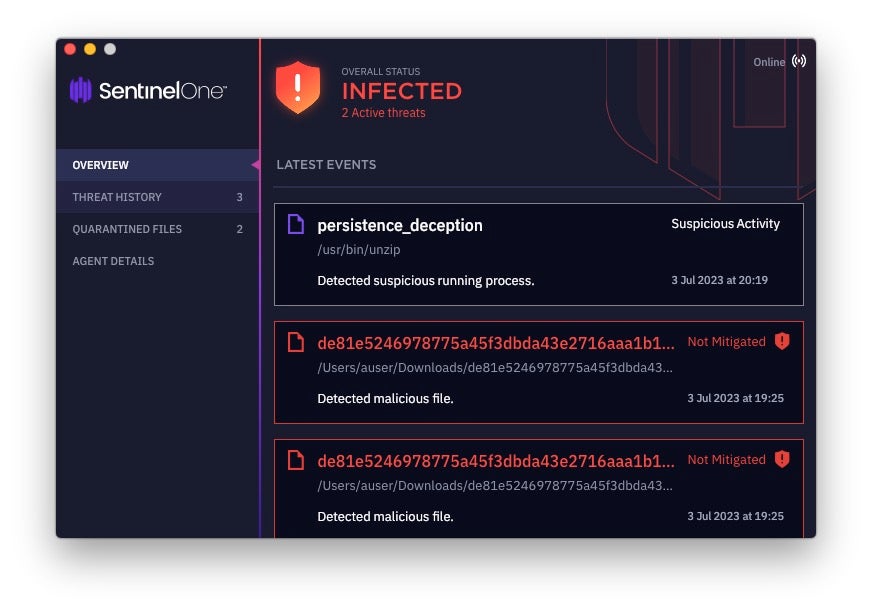Image resolution: width=872 pixels, height=612 pixels.
Task: Click the INFECTED overall status text
Action: [x=401, y=91]
